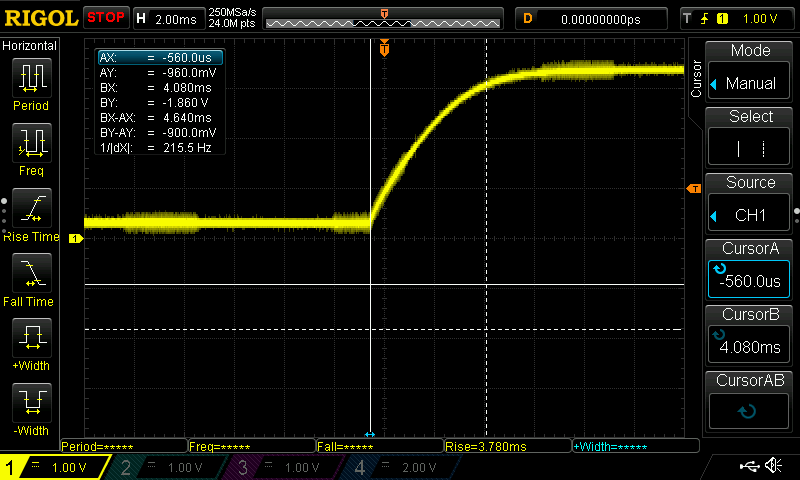
Task: Toggle channel 1 at the bottom bar
Action: 55,467
